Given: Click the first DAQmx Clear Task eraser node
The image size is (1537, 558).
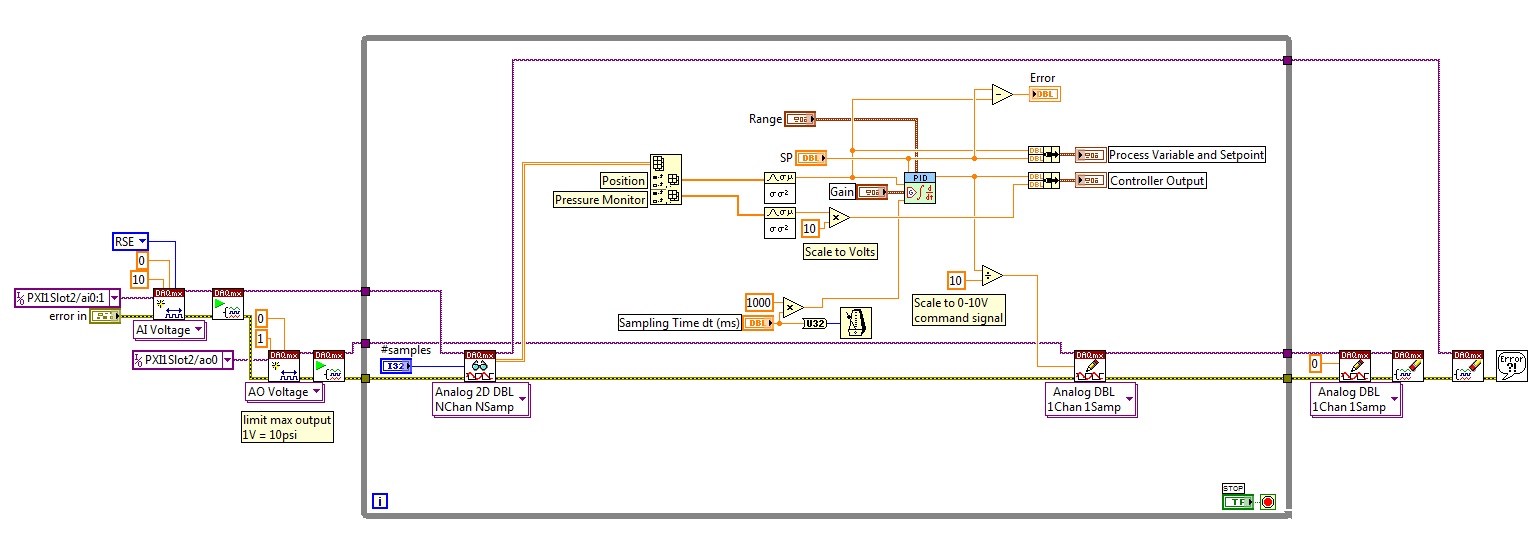Looking at the screenshot, I should pos(1408,366).
